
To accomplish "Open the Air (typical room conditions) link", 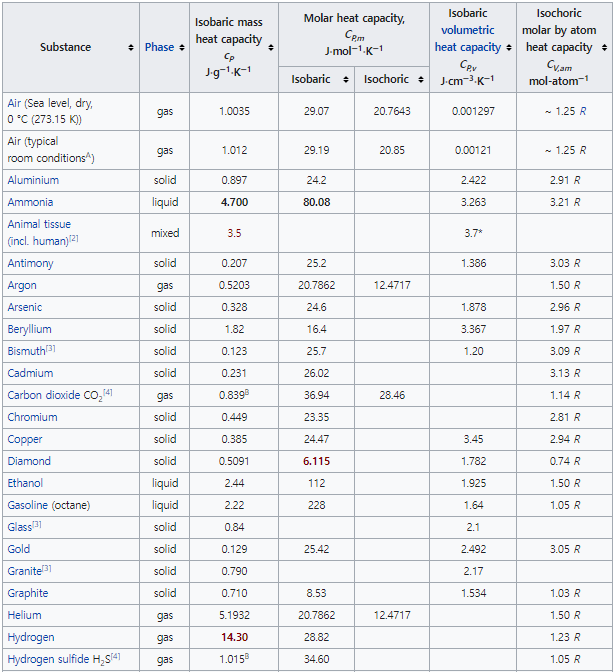I will coord(51,150).
